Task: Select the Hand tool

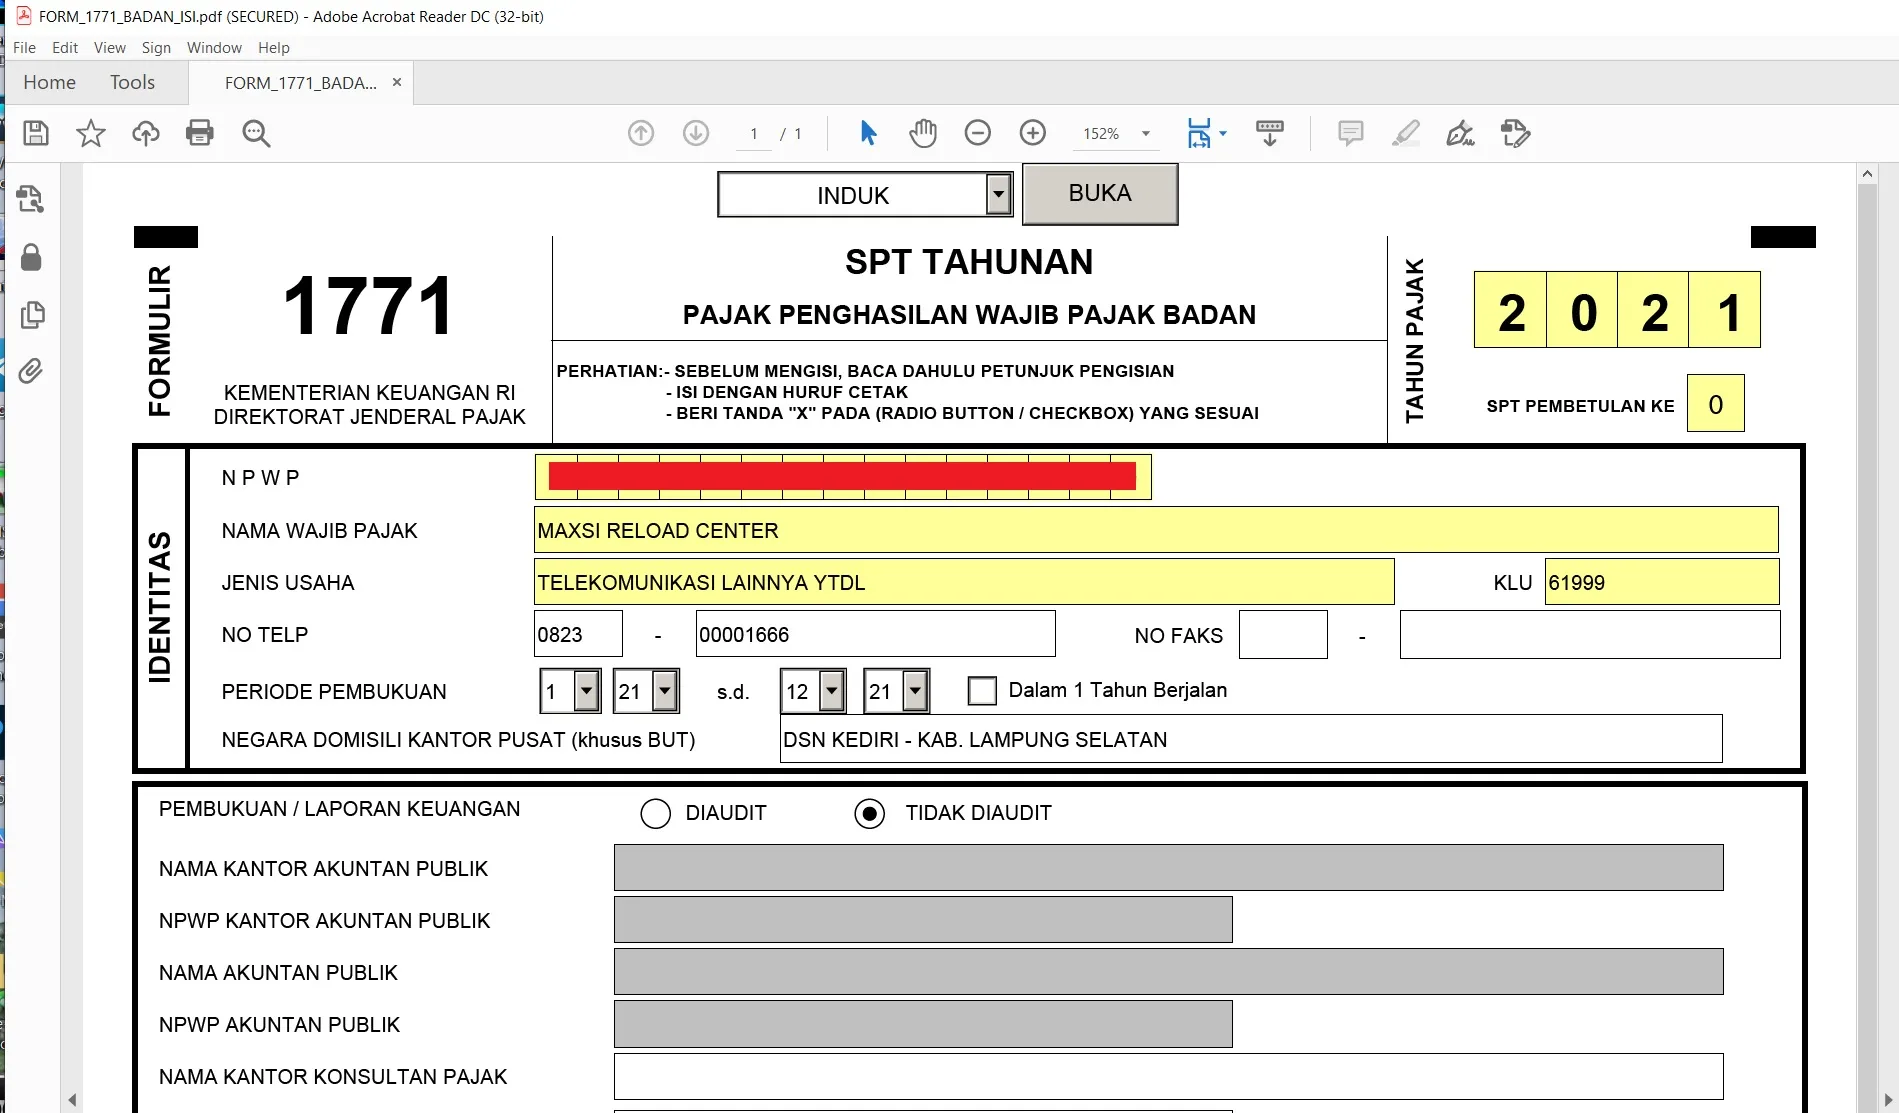Action: coord(923,133)
